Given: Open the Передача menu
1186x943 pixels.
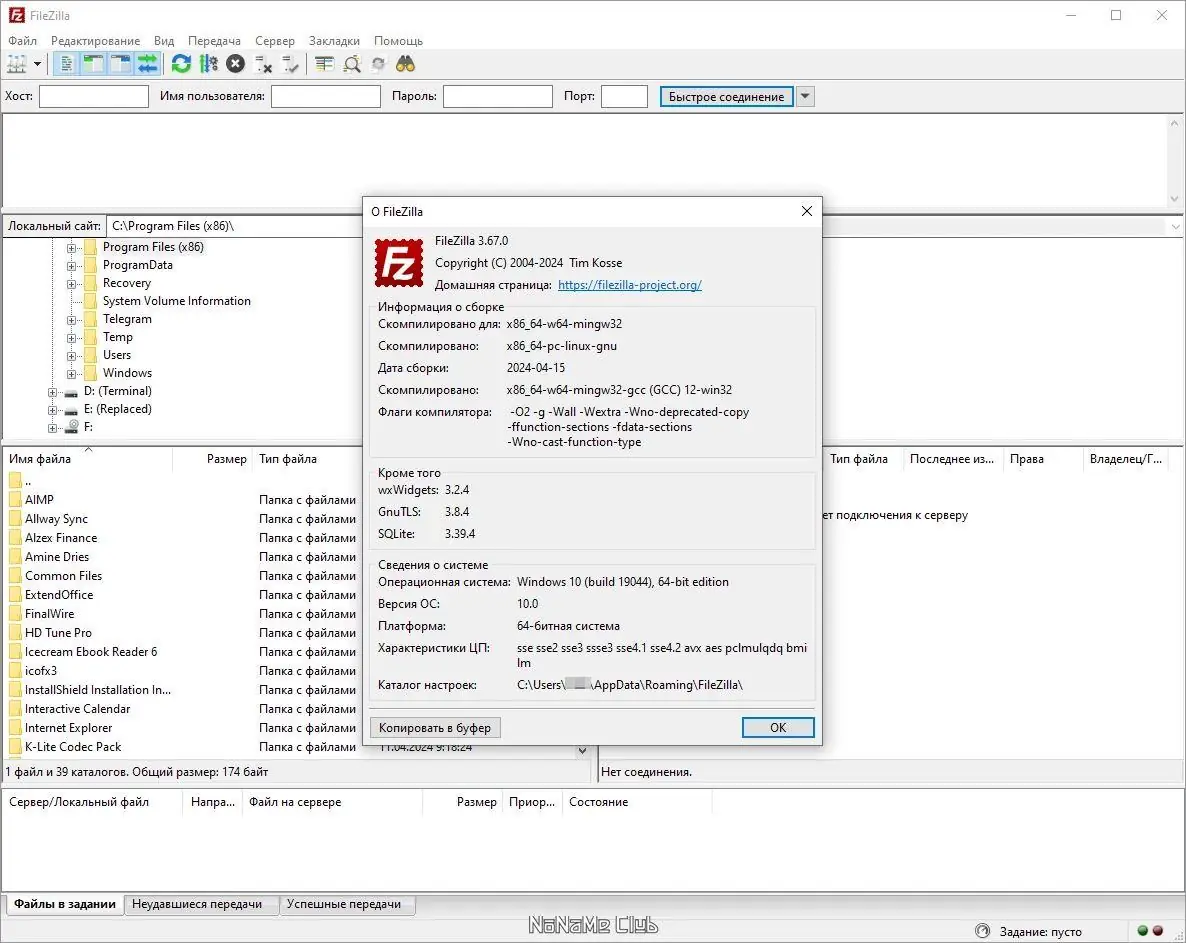Looking at the screenshot, I should click(x=214, y=41).
